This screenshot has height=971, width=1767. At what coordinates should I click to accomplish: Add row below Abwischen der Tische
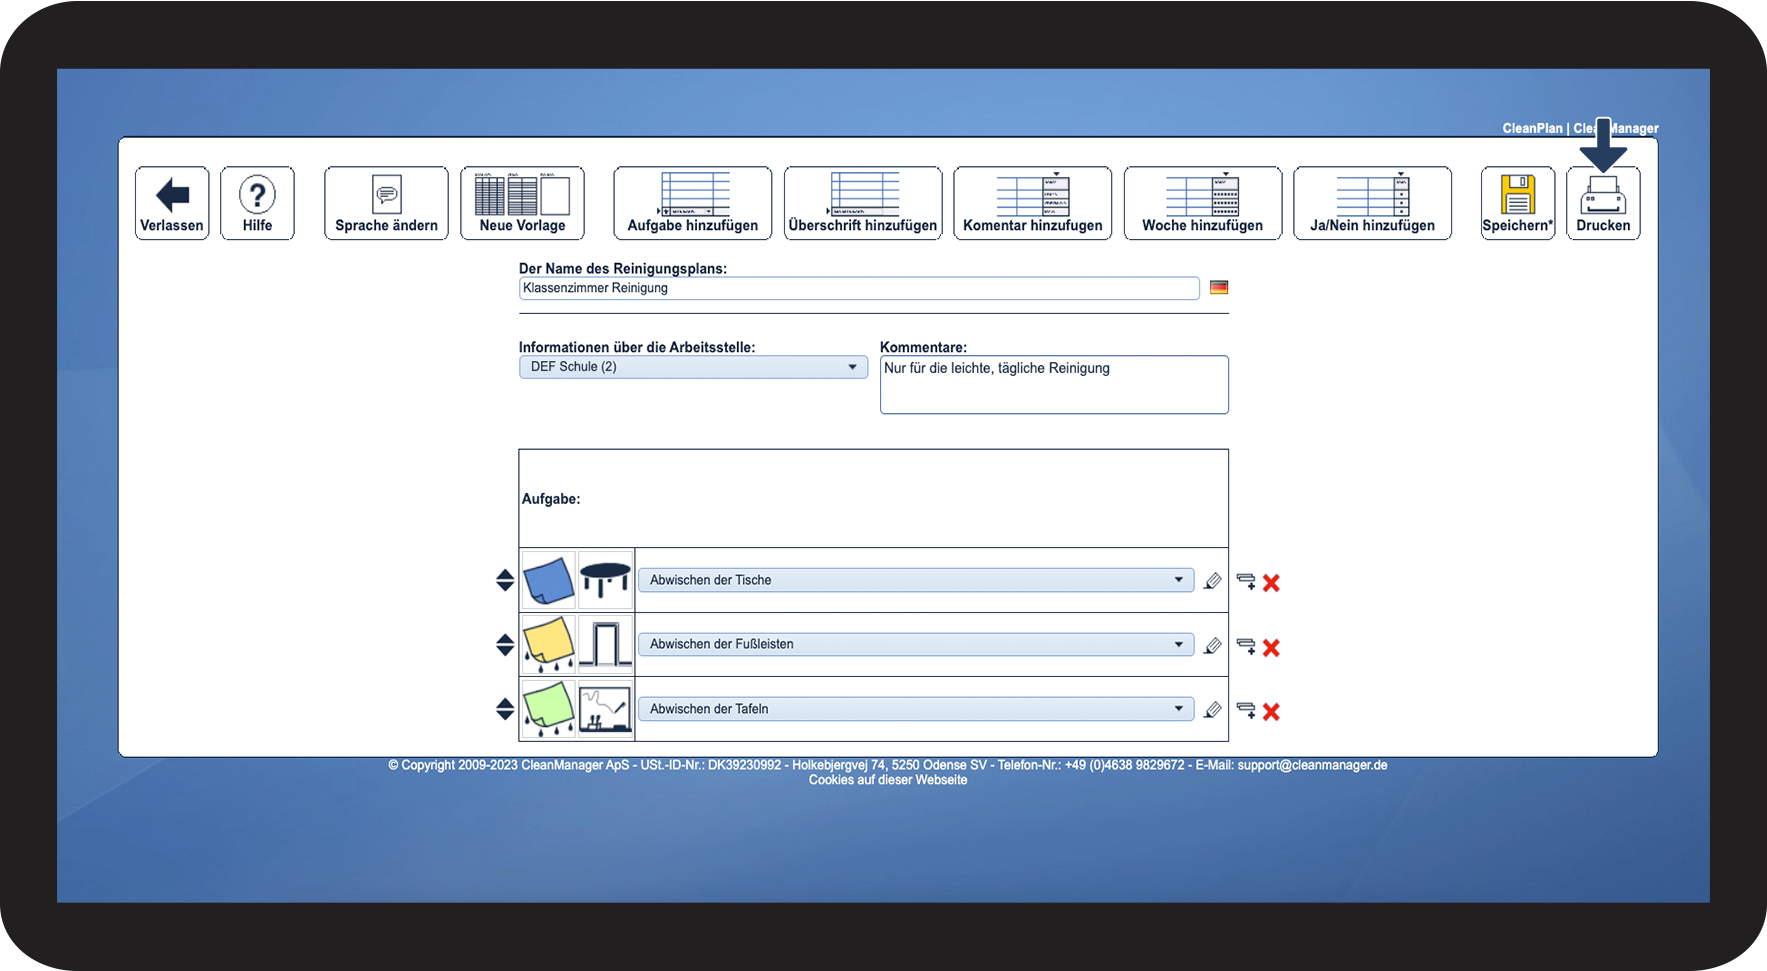1246,582
